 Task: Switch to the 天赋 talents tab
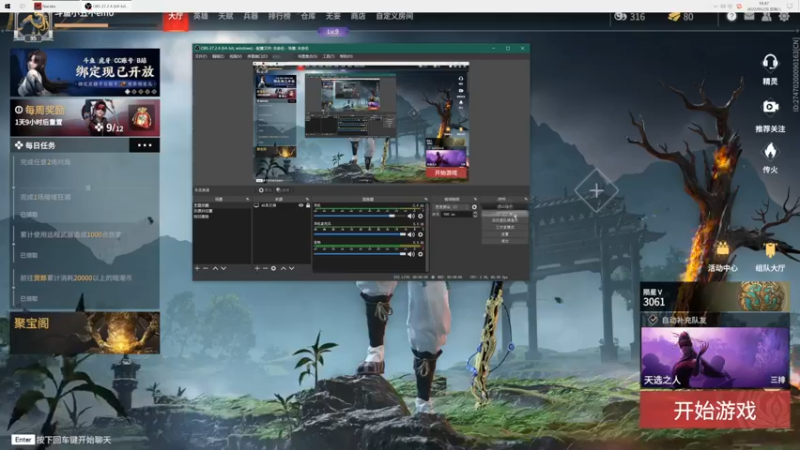[226, 16]
